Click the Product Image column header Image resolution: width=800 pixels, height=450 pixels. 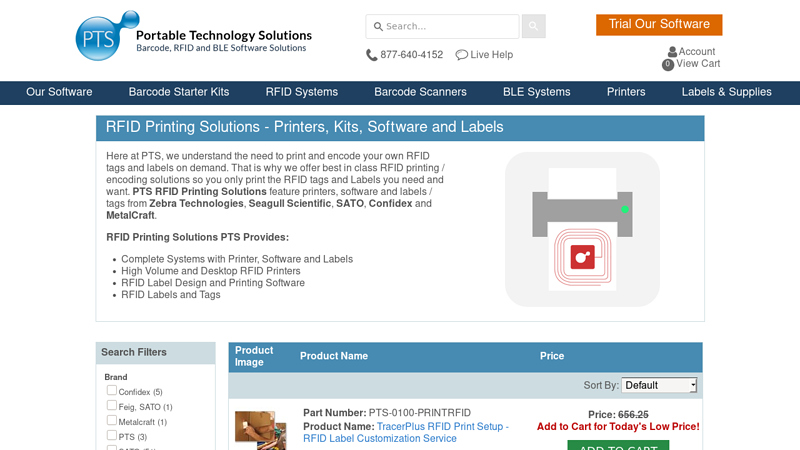coord(254,356)
